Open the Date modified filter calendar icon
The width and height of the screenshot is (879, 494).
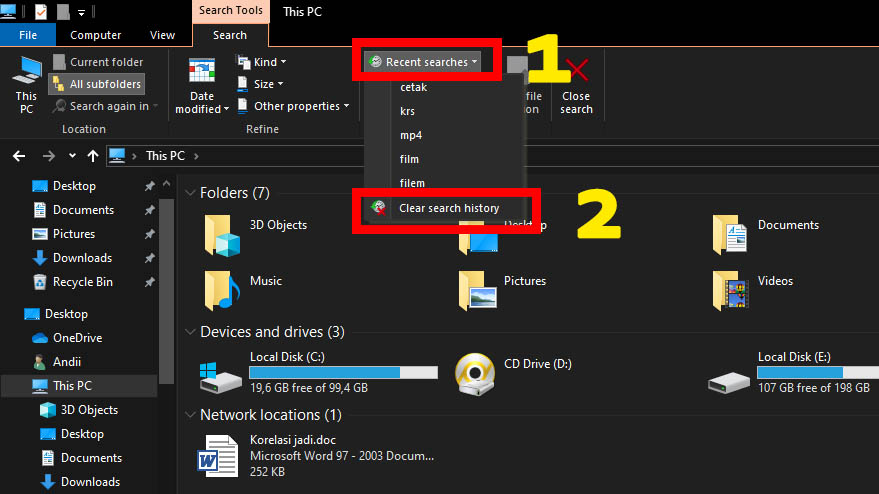tap(202, 73)
